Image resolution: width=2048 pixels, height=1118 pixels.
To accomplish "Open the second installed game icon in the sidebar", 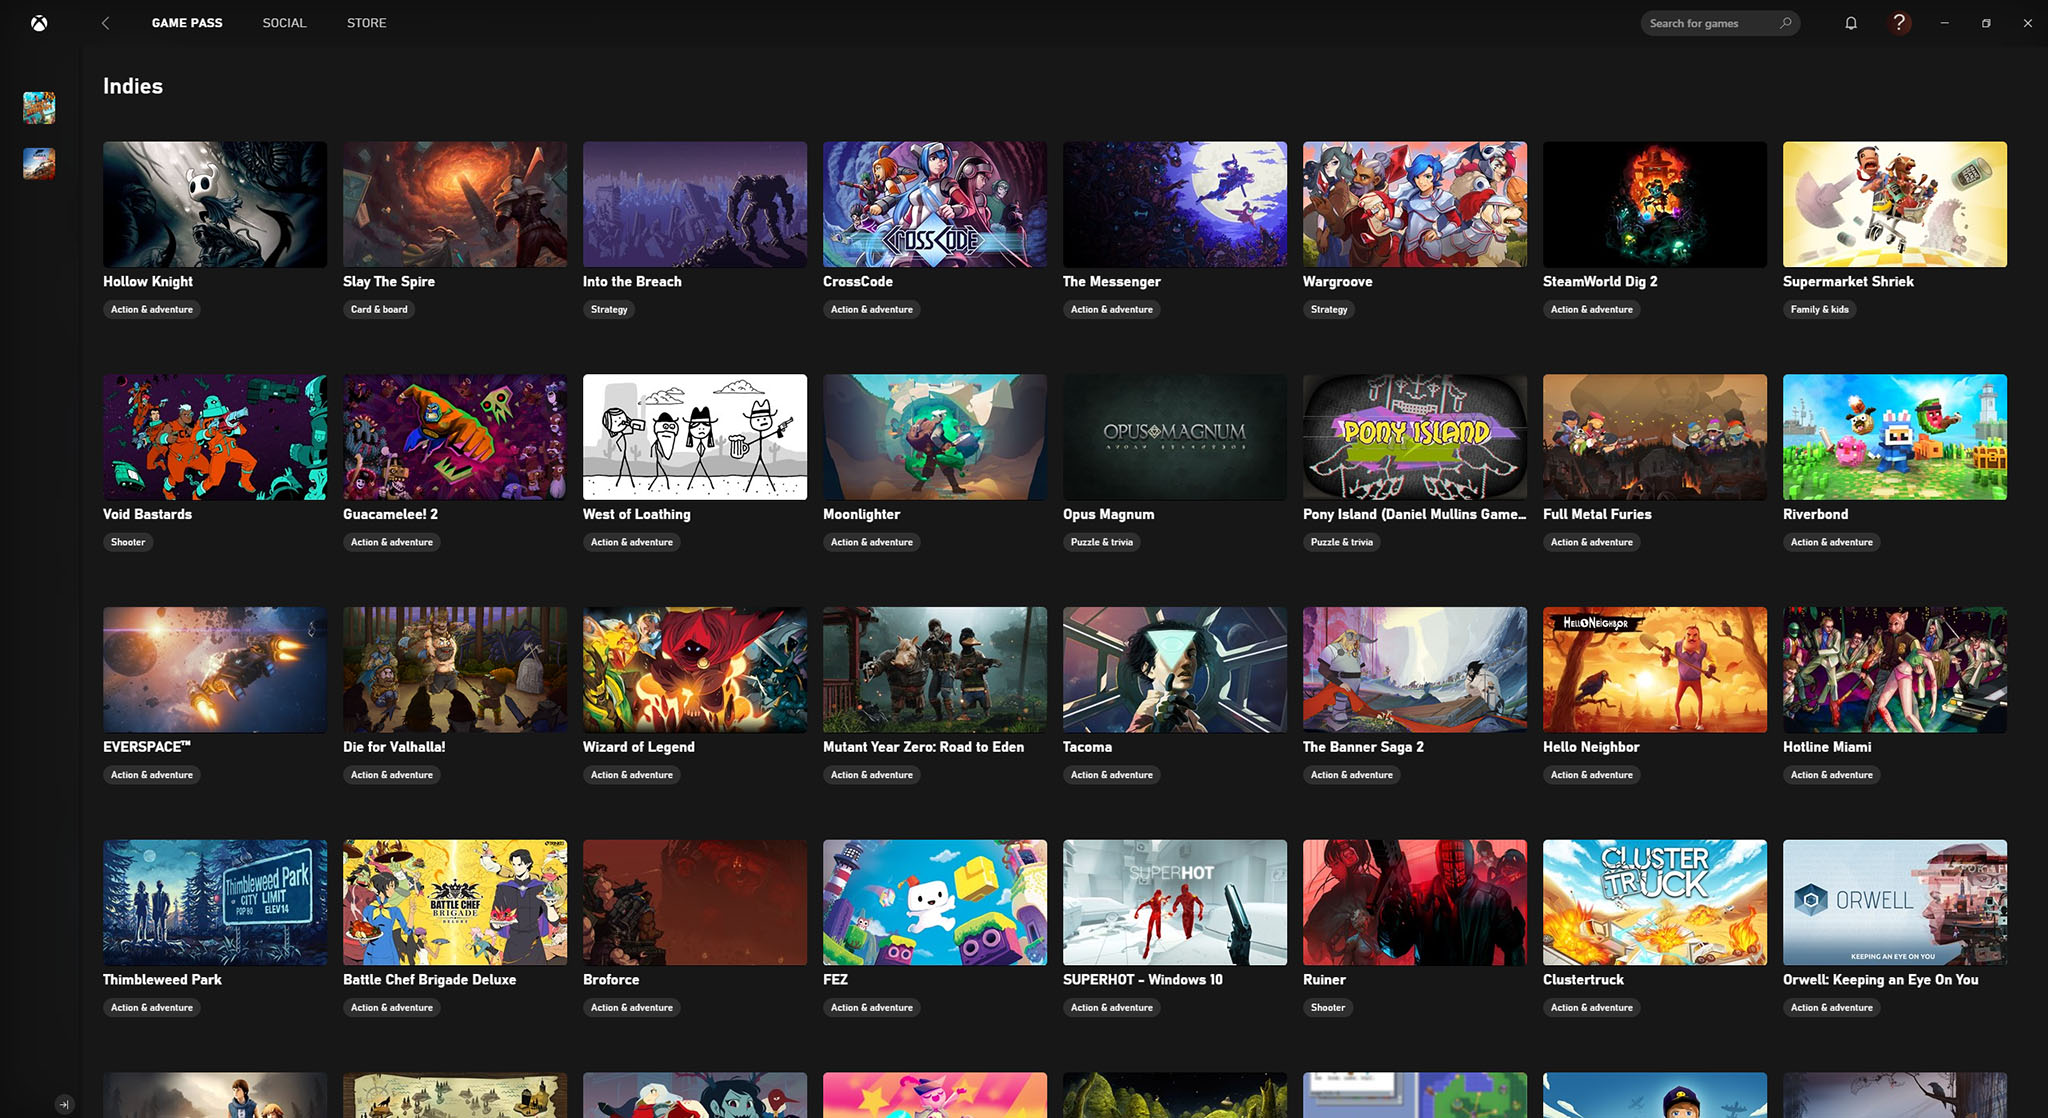I will point(39,164).
